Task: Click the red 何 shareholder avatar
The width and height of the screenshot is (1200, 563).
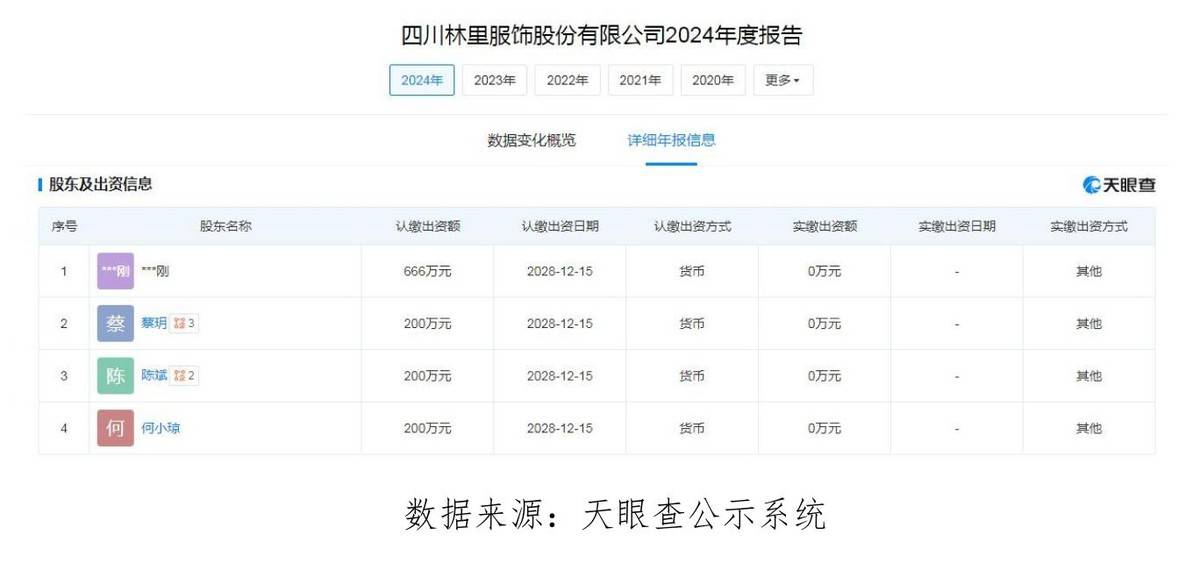Action: 115,428
